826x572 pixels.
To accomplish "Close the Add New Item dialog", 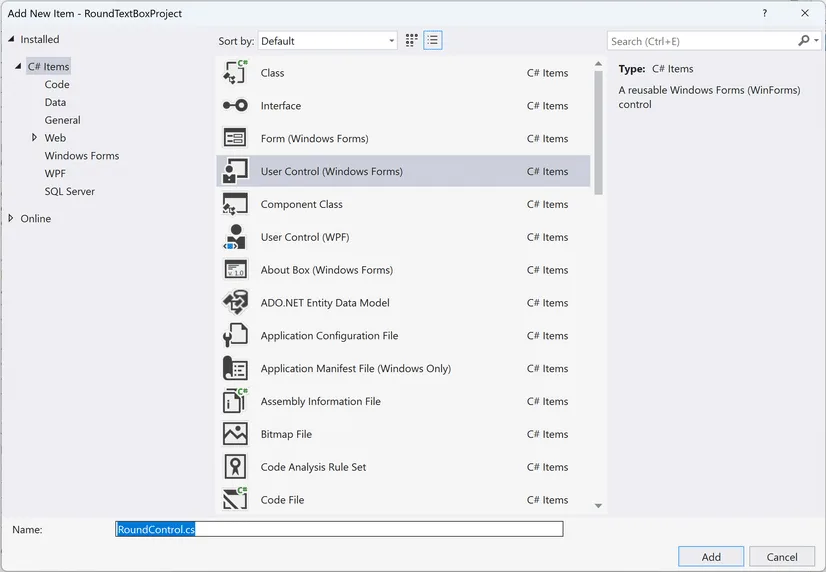I will 804,13.
